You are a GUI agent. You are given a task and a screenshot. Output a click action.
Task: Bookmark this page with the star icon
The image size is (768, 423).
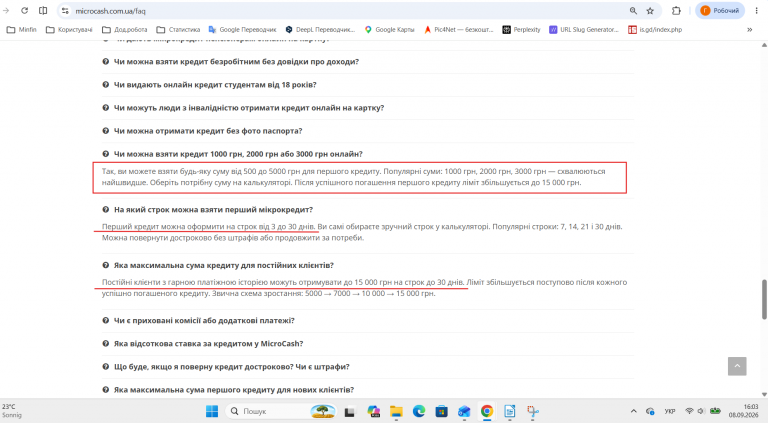tap(650, 11)
